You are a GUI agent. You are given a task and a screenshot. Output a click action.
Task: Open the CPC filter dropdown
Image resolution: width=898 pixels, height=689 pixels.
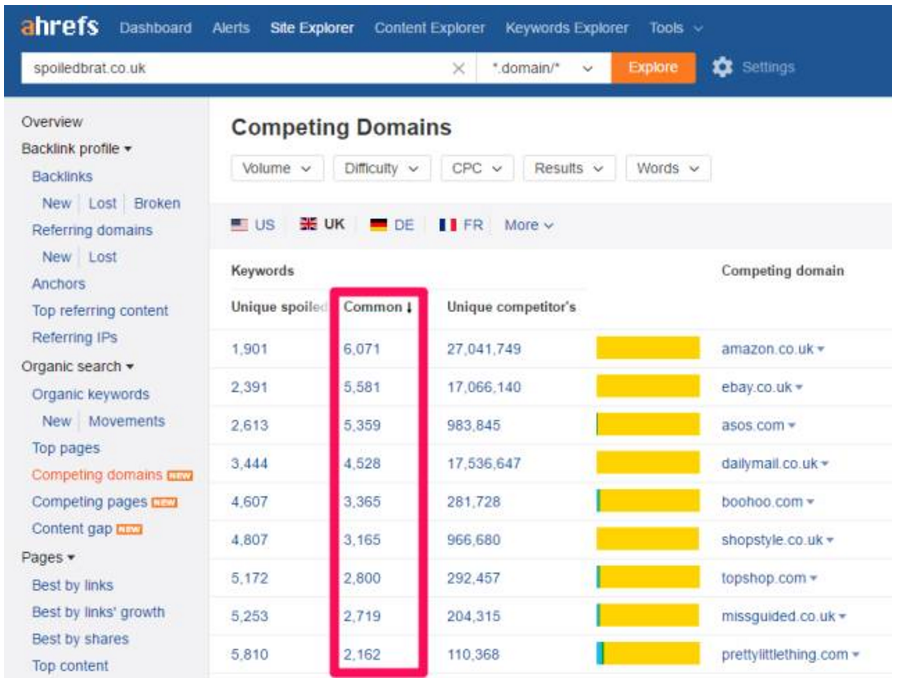(477, 168)
